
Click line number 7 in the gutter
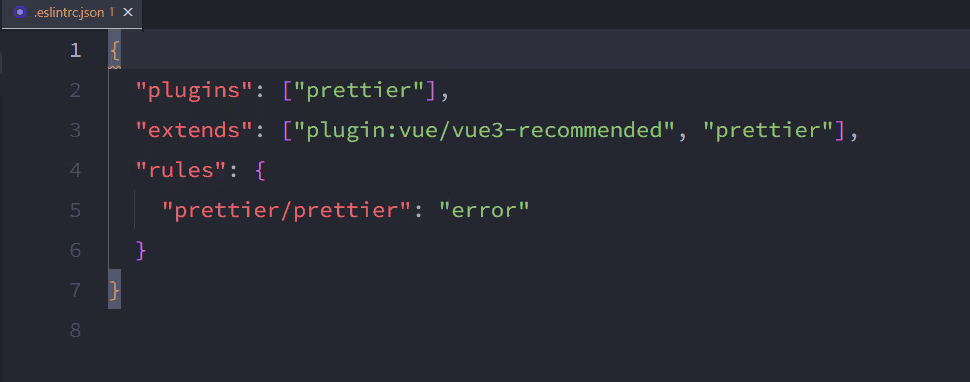[75, 290]
